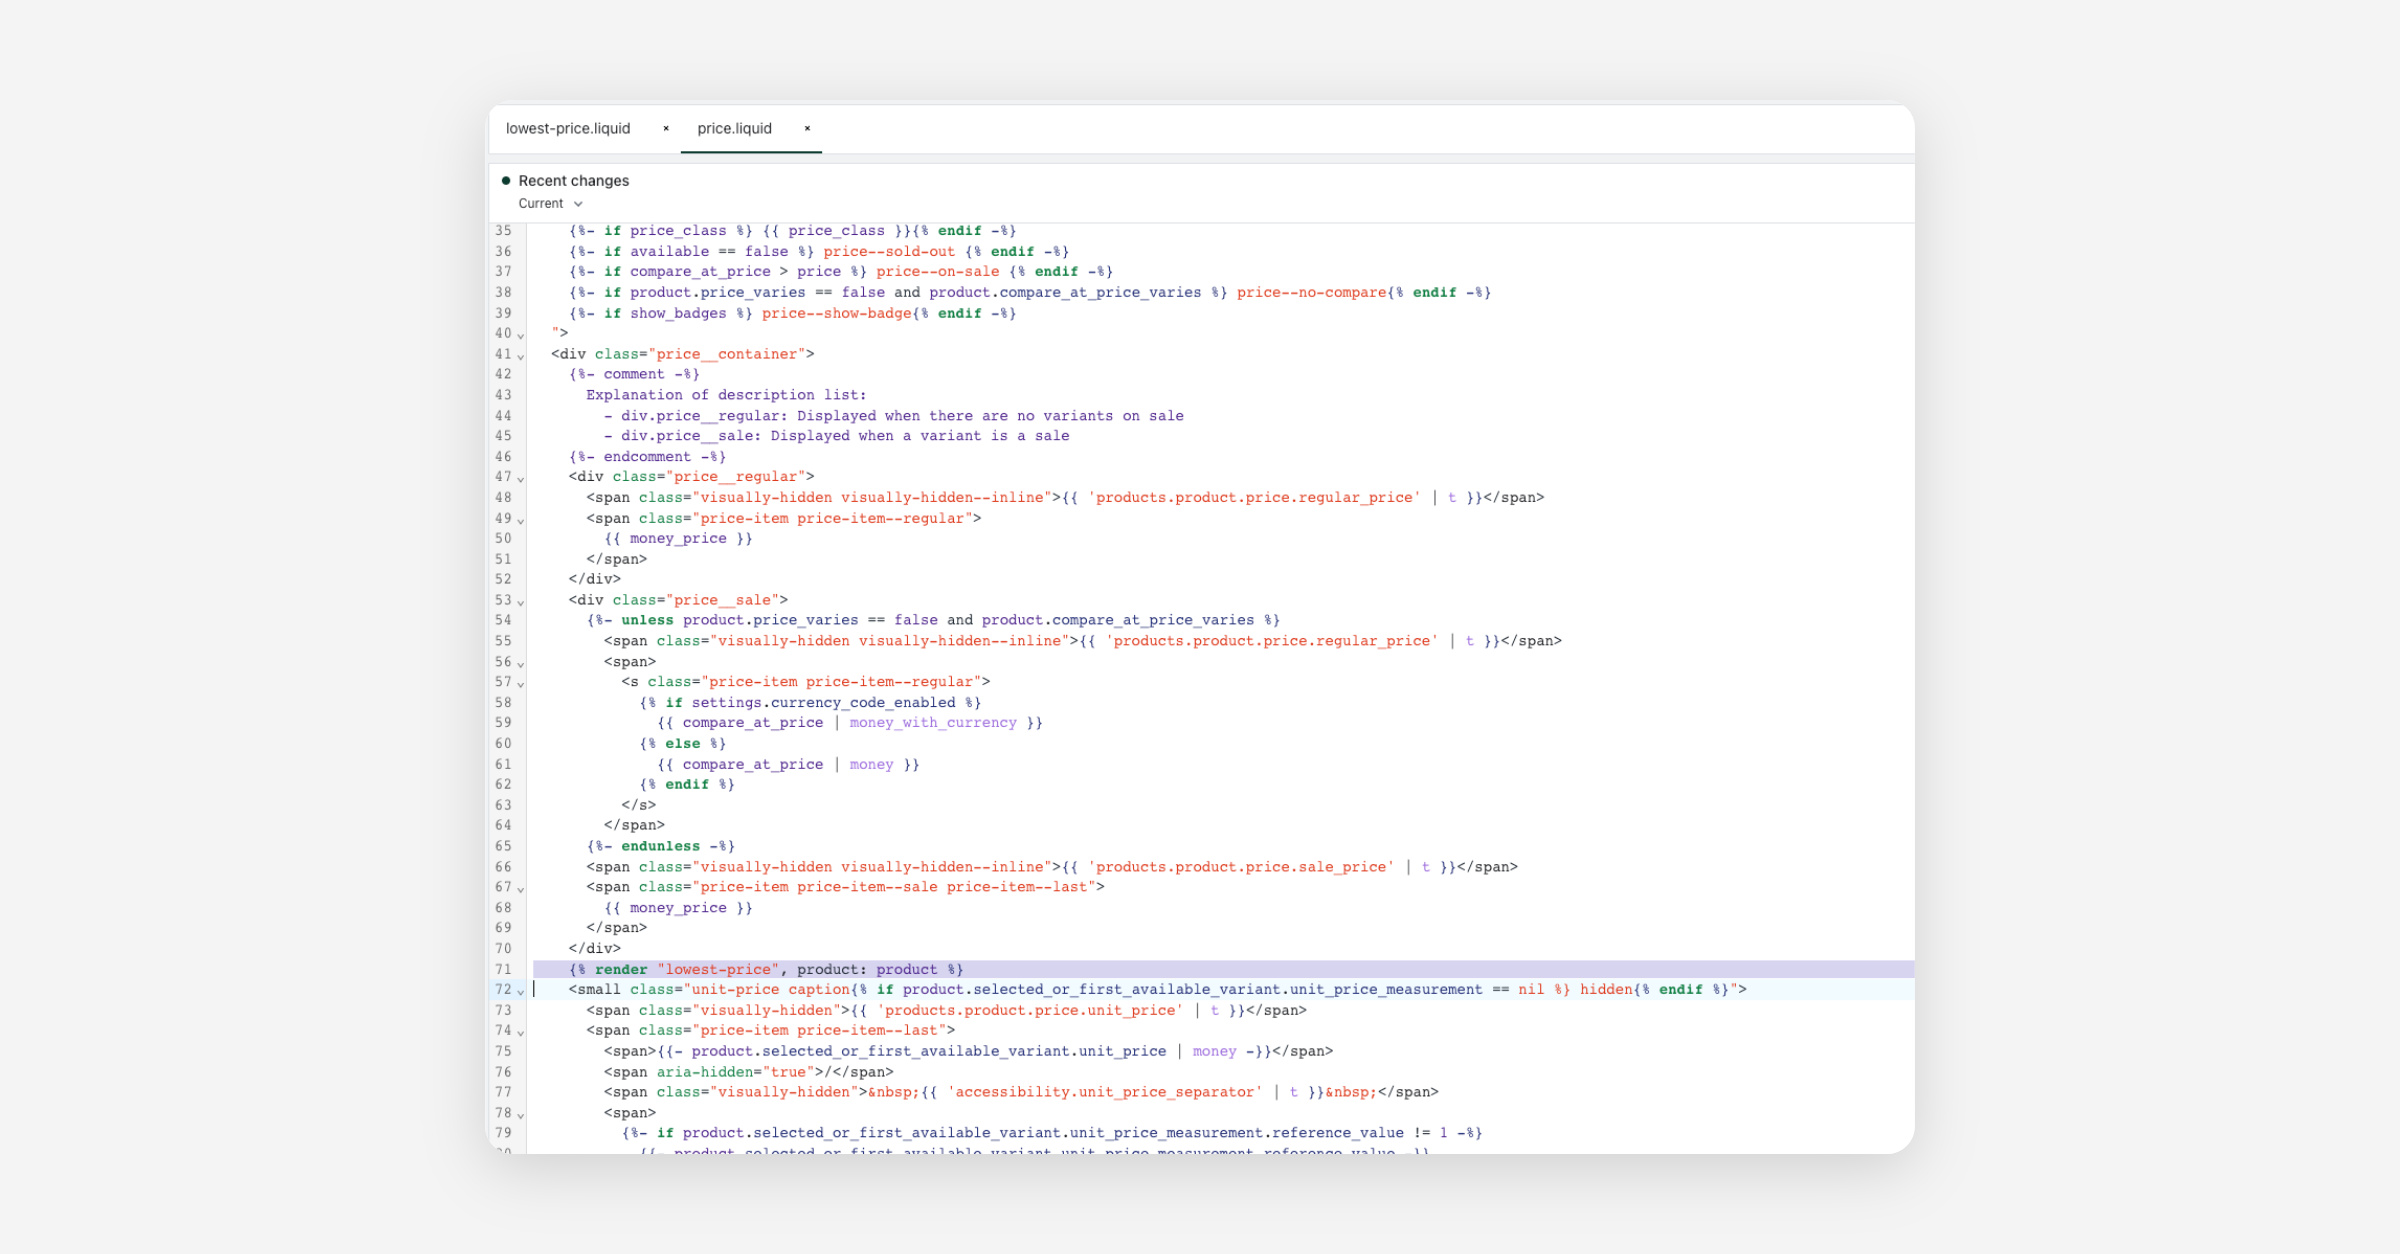Fold the s element at line 57
Image resolution: width=2400 pixels, height=1254 pixels.
(x=521, y=684)
